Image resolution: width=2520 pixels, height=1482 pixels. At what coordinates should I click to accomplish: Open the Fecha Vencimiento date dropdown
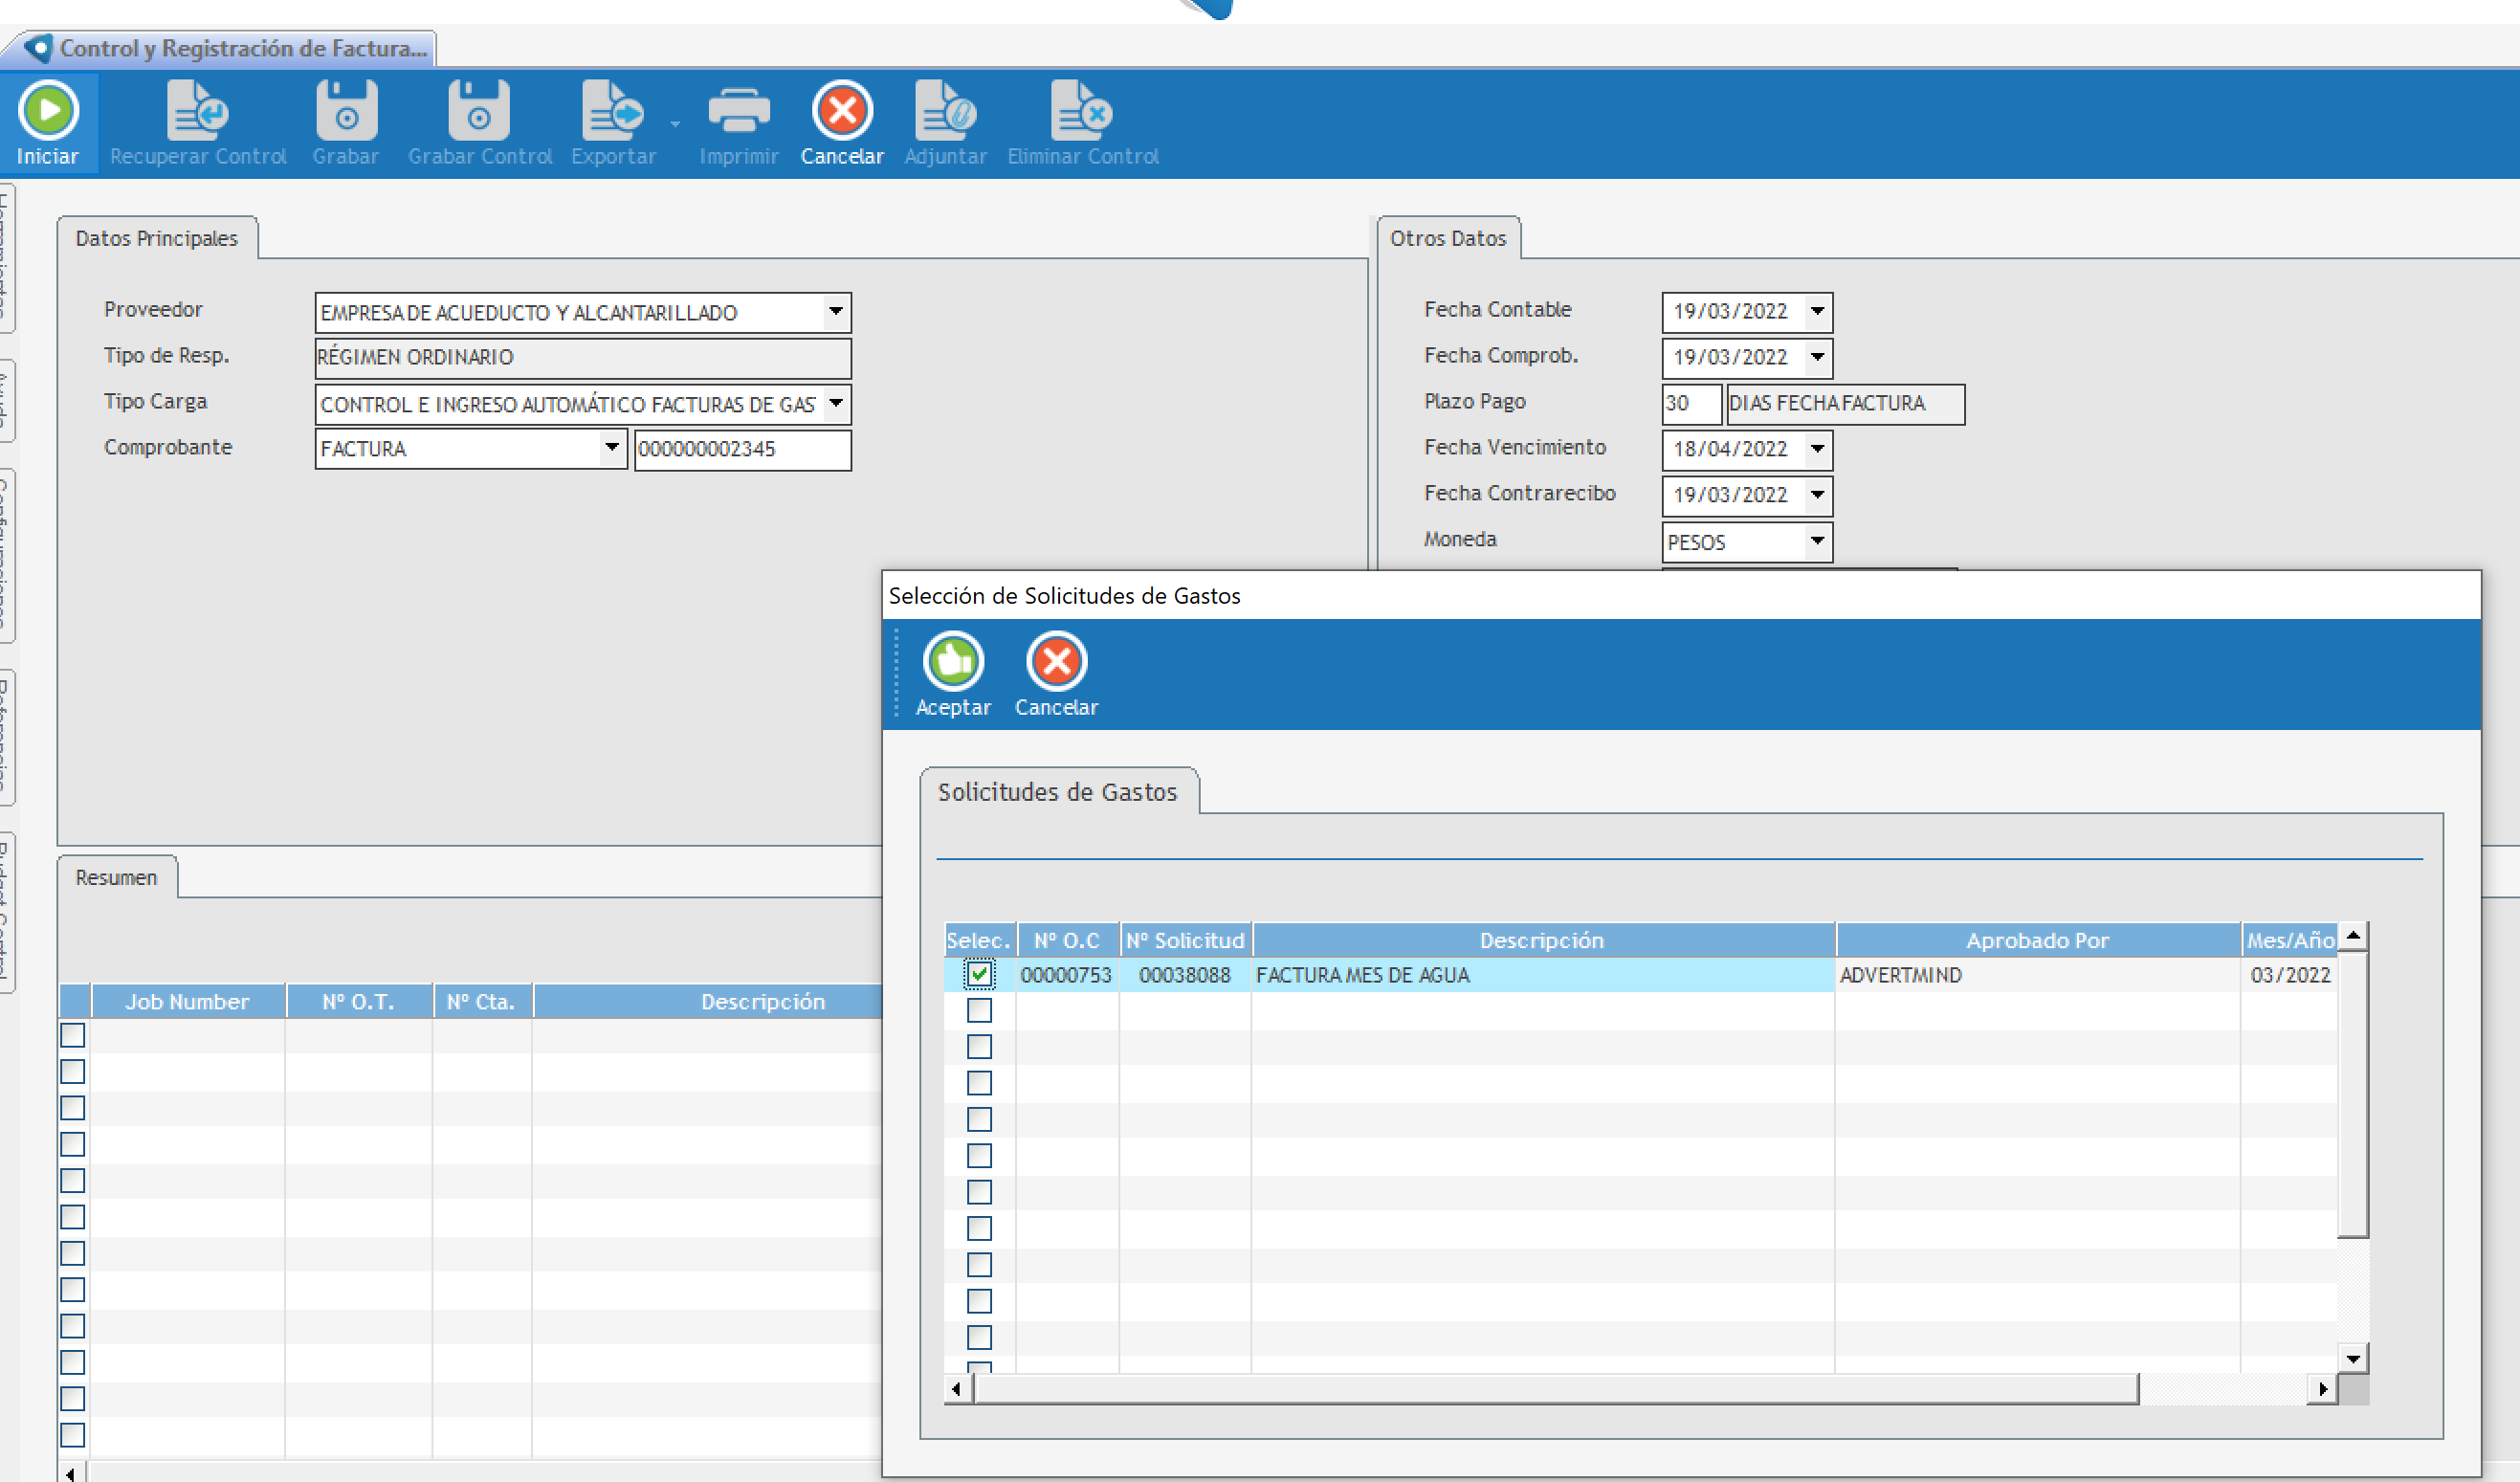(x=1817, y=449)
